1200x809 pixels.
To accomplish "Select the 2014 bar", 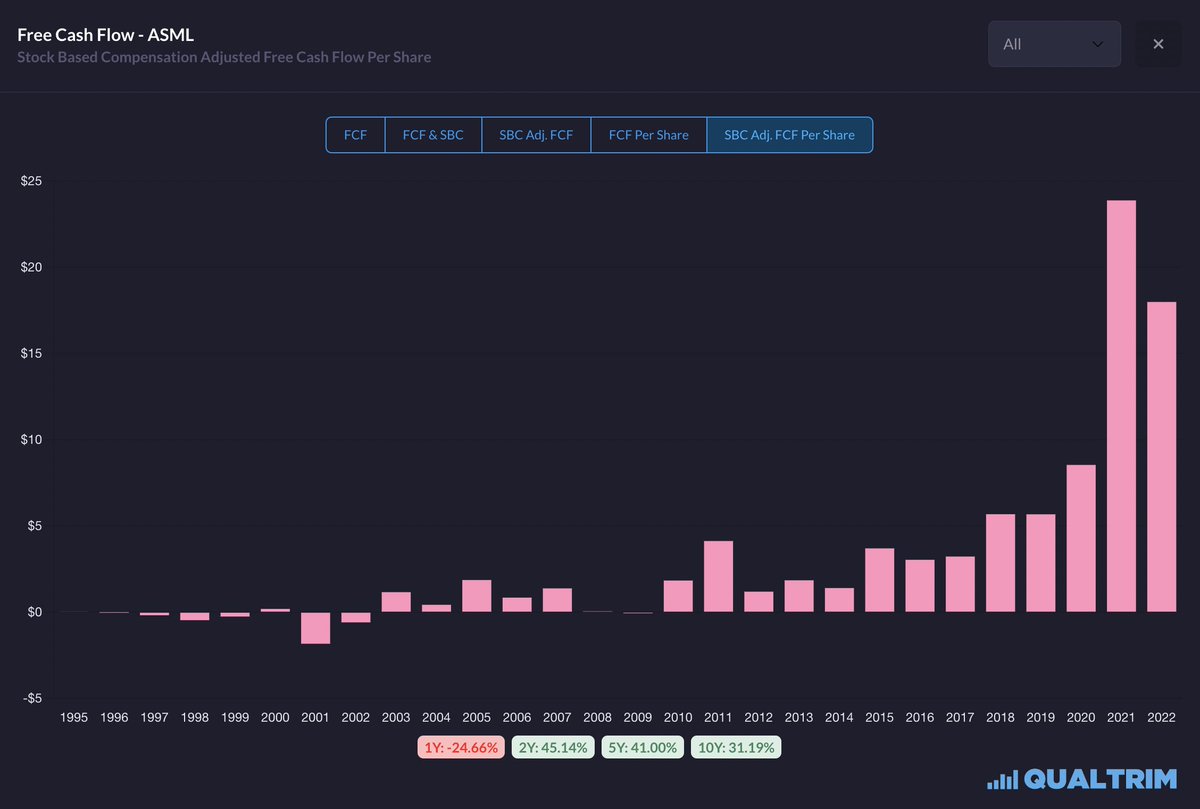I will coord(839,600).
